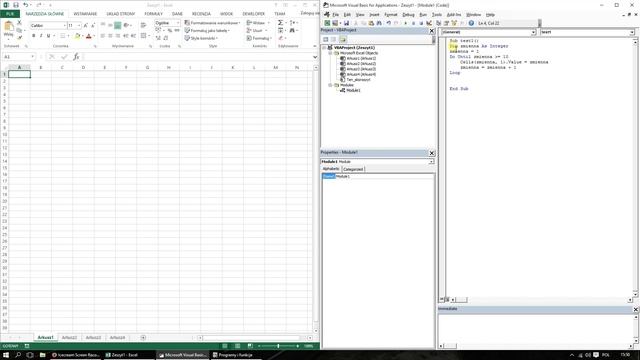
Task: Open the font size dropdown in Excel
Action: point(79,25)
